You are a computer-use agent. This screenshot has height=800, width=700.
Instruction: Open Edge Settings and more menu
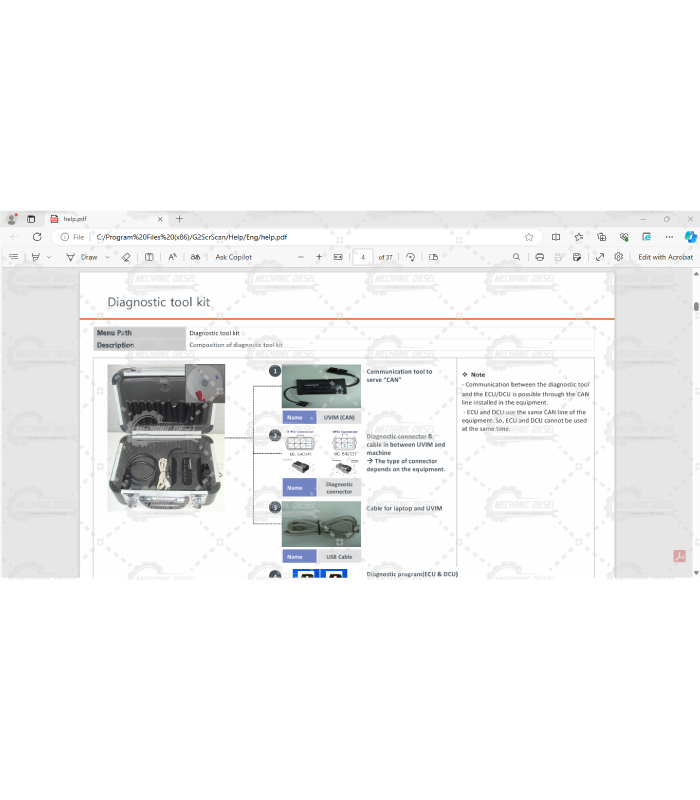pos(668,237)
